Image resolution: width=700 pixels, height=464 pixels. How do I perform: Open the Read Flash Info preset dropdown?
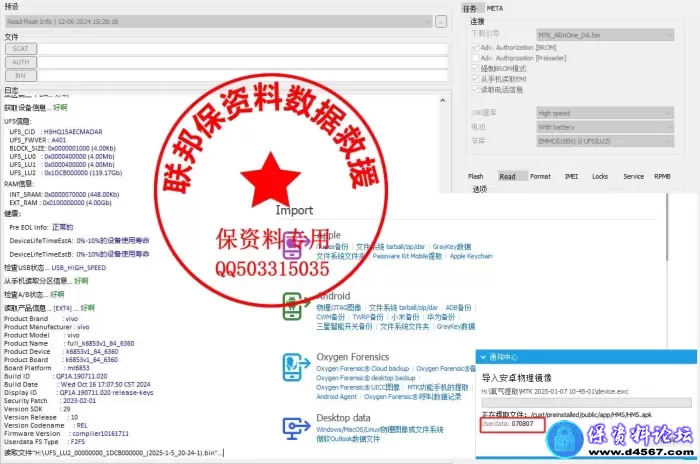pos(219,21)
